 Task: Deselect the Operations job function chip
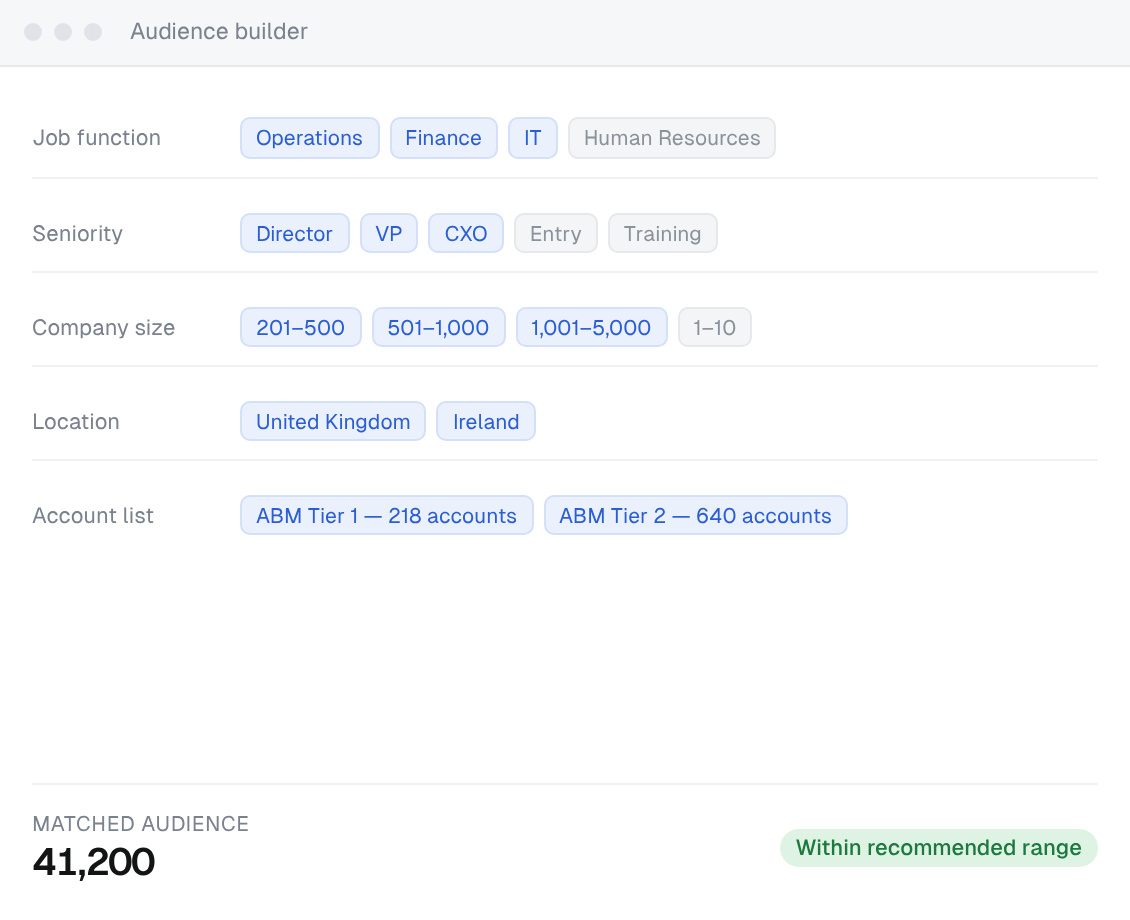309,138
